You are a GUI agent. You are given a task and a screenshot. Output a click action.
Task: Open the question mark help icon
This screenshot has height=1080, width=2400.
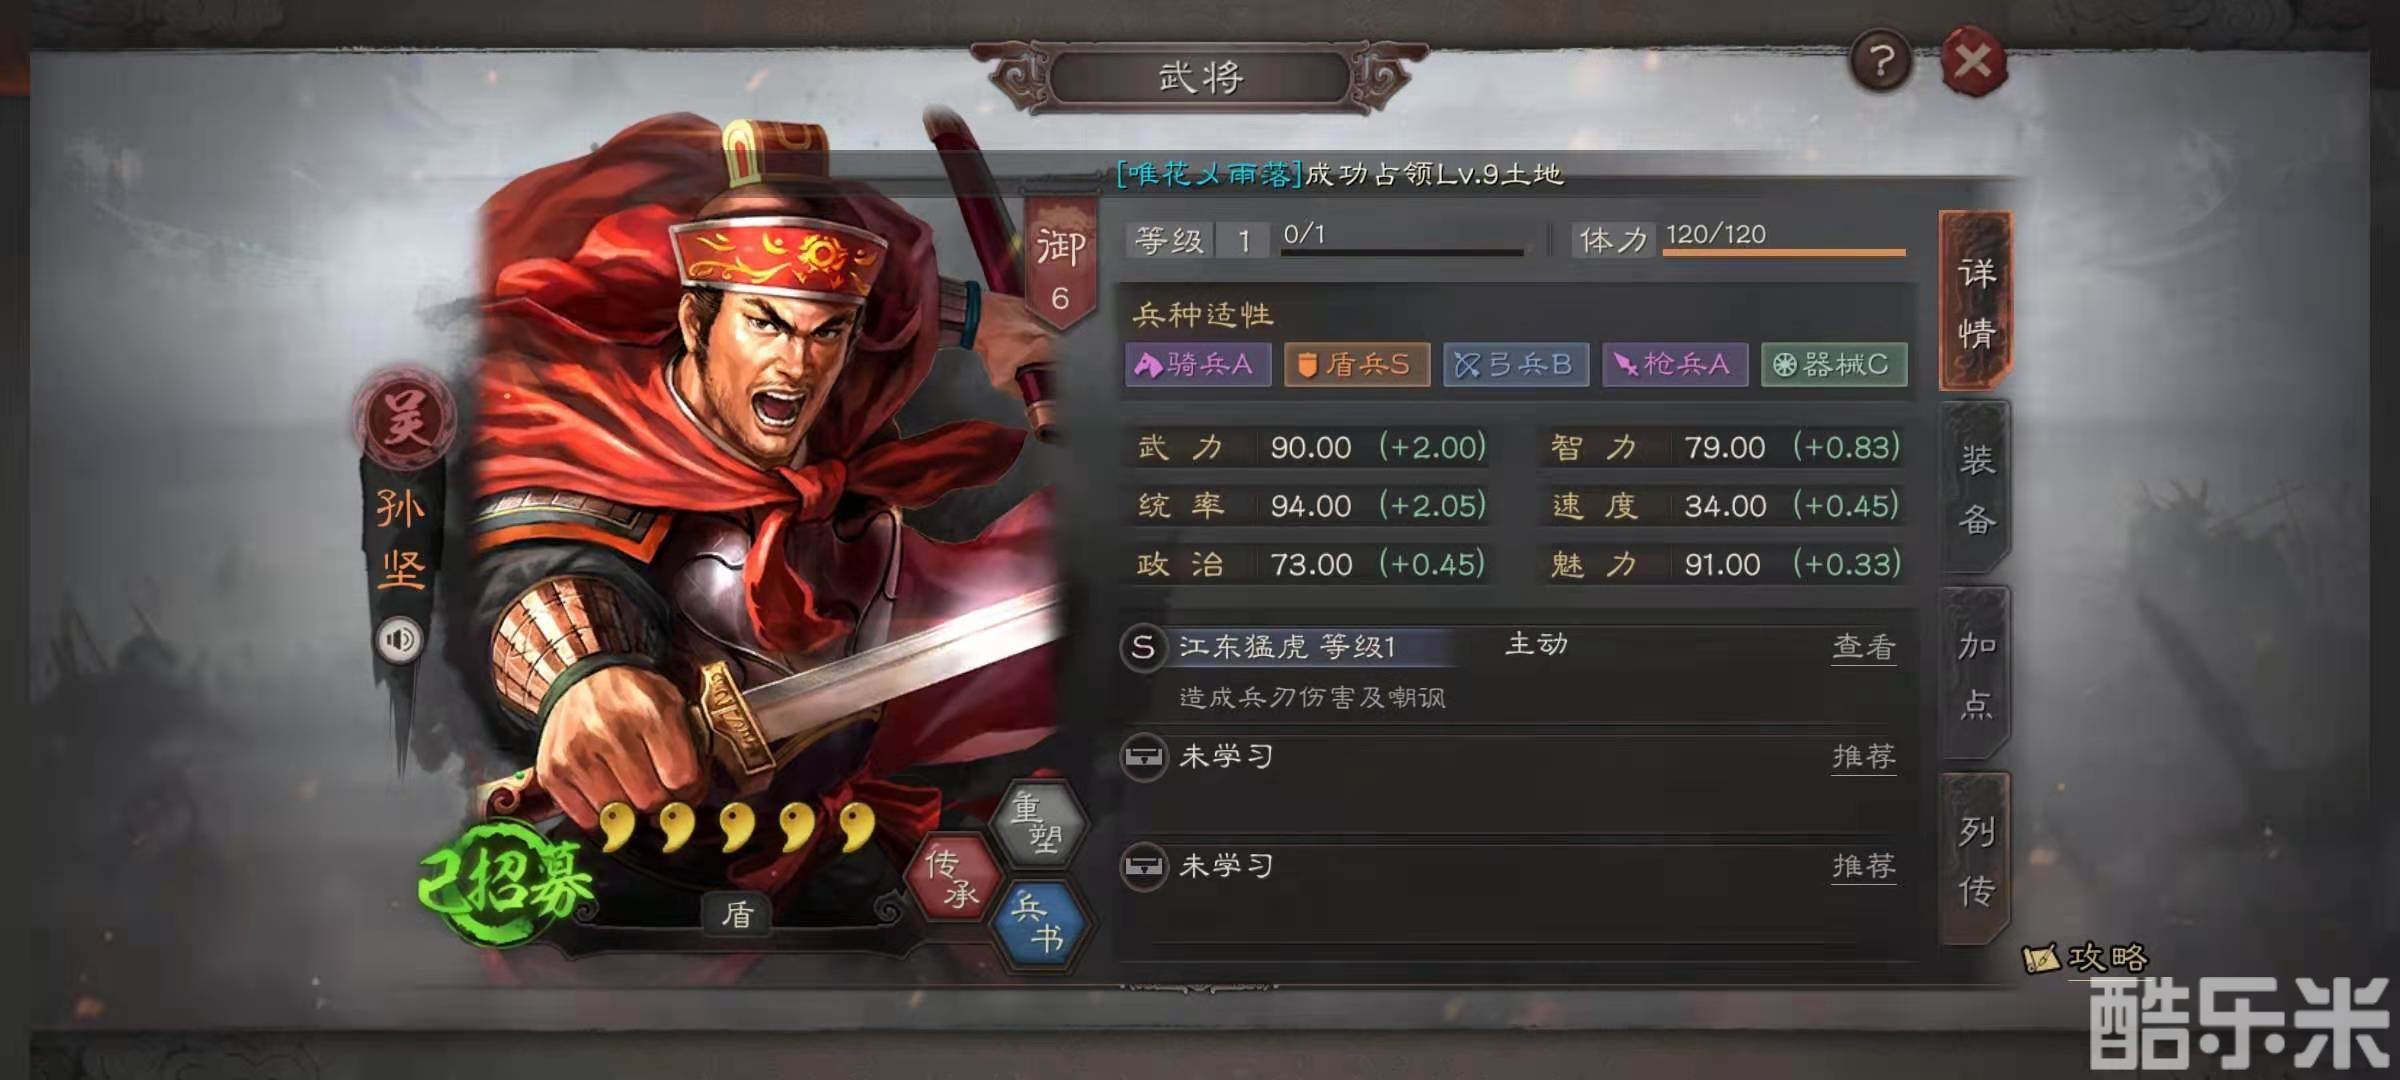click(x=1881, y=62)
